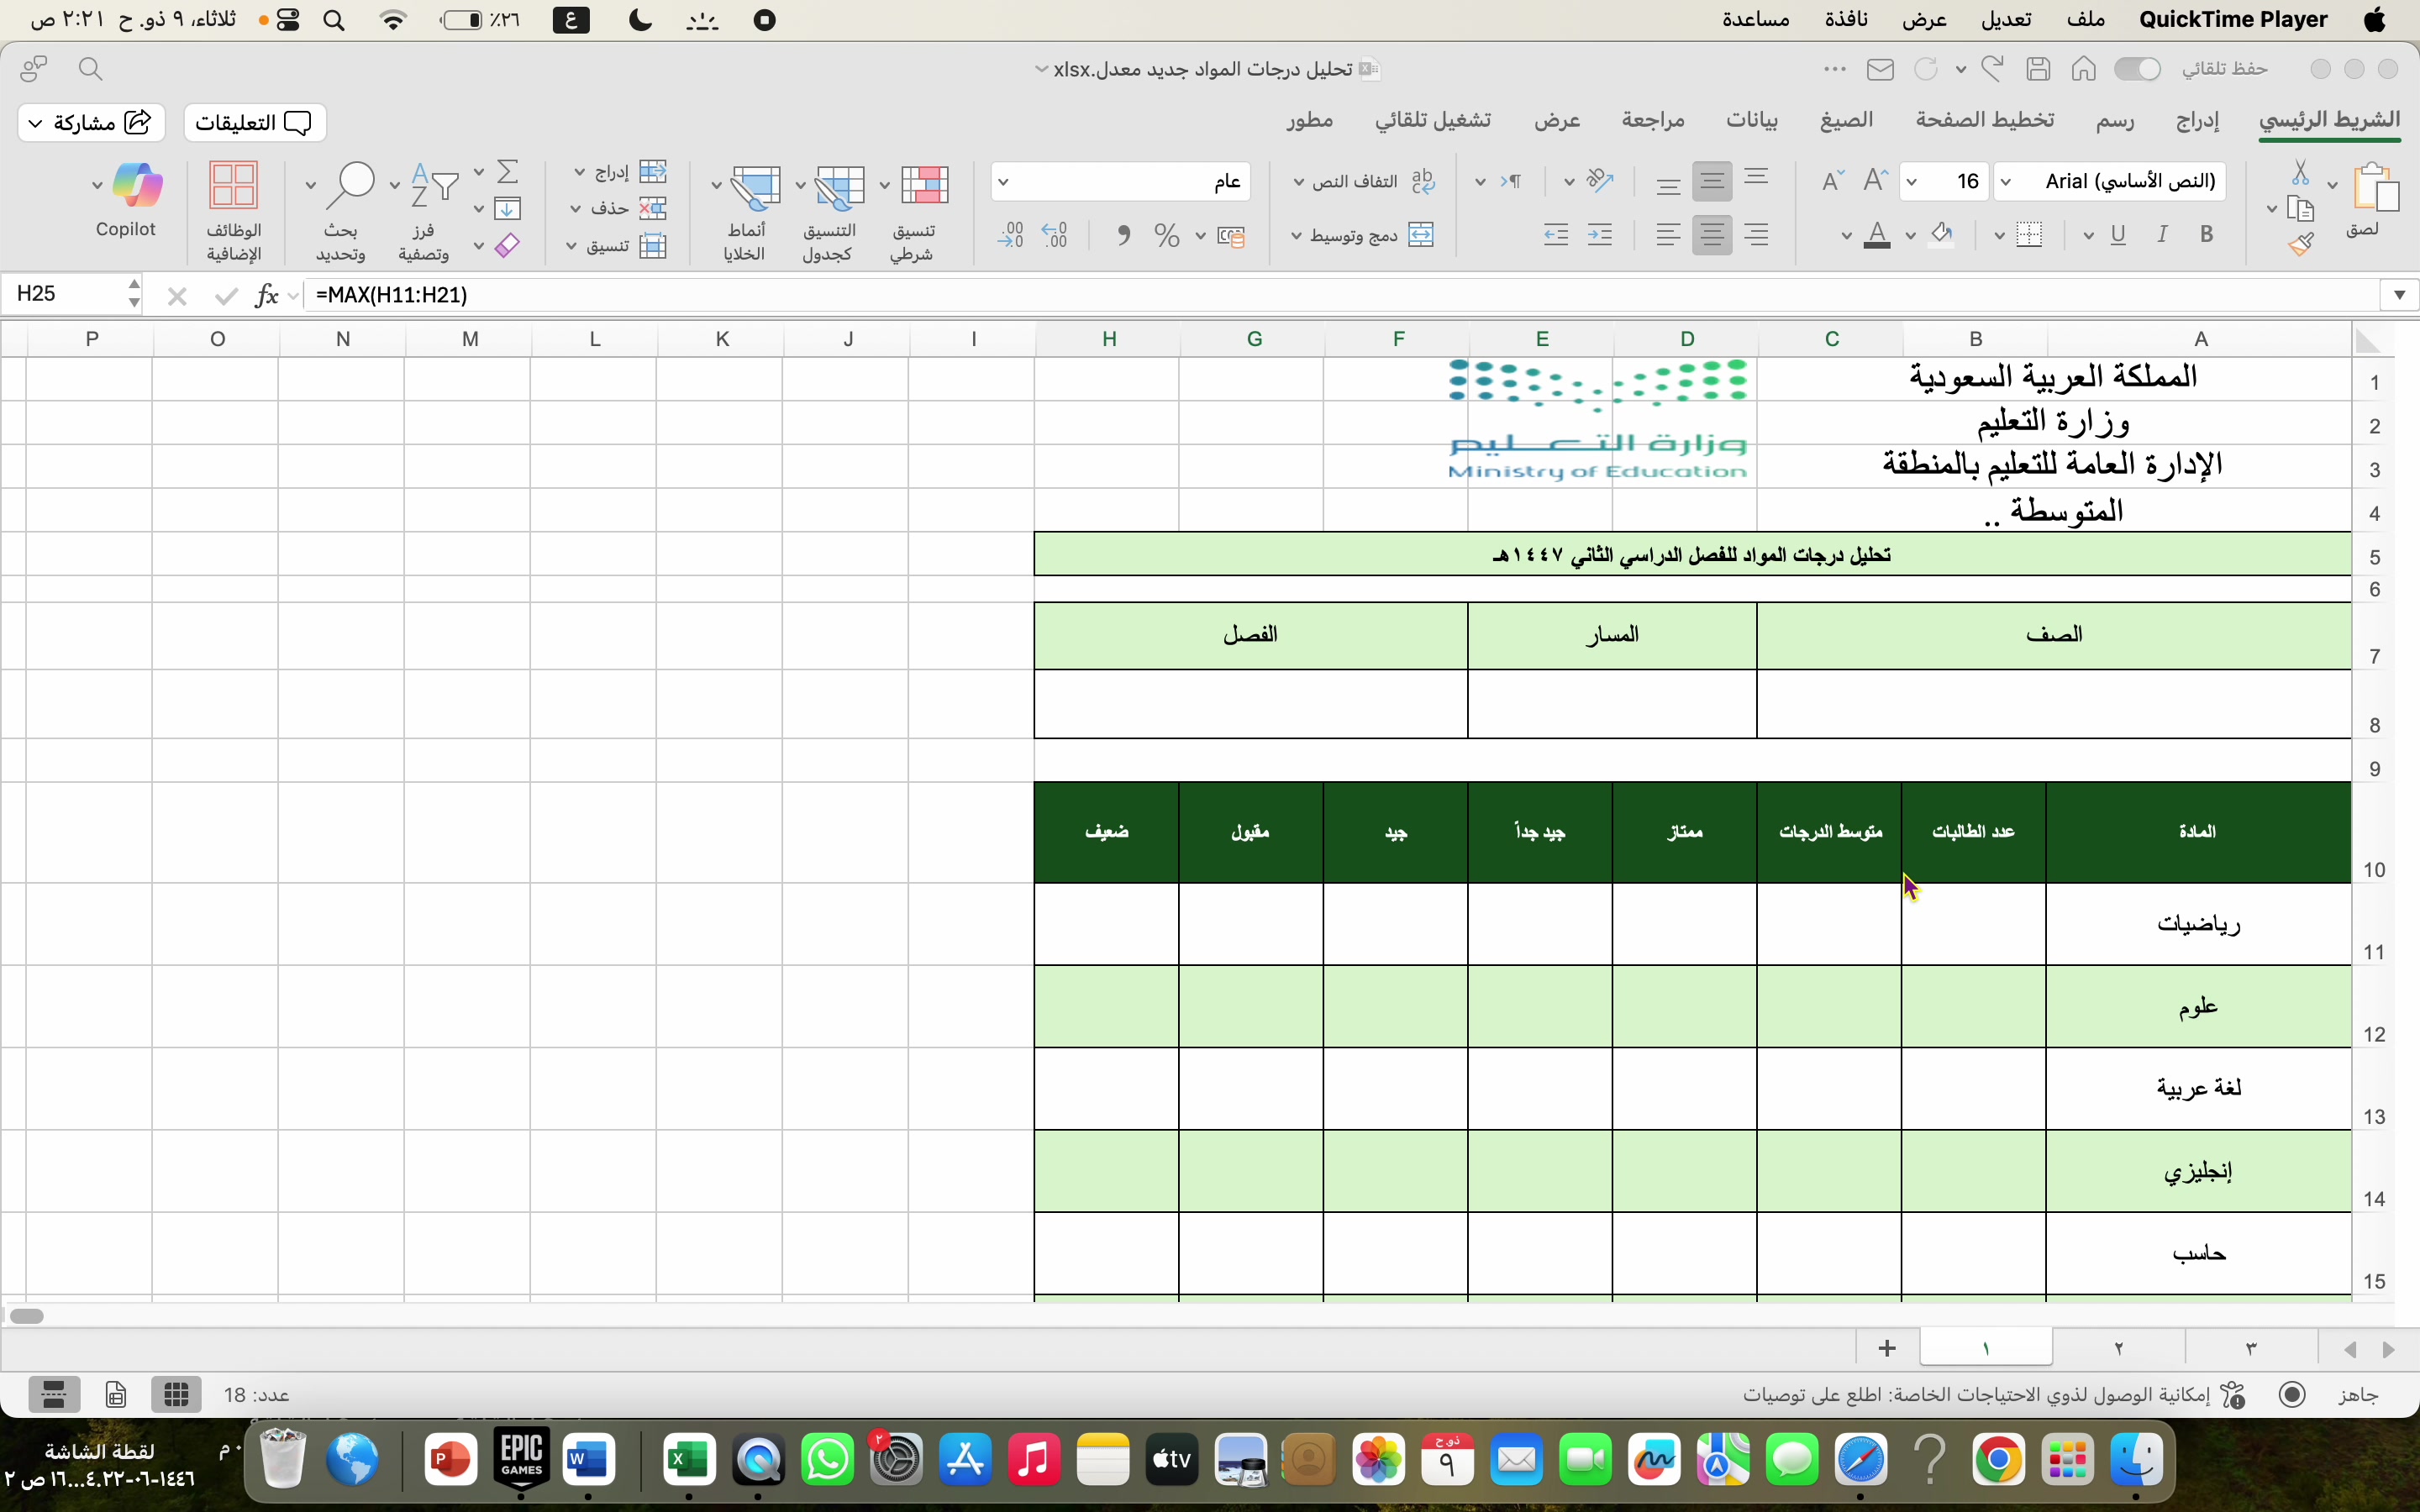Click the decrease indent icon
This screenshot has height=1512, width=2420.
1600,235
